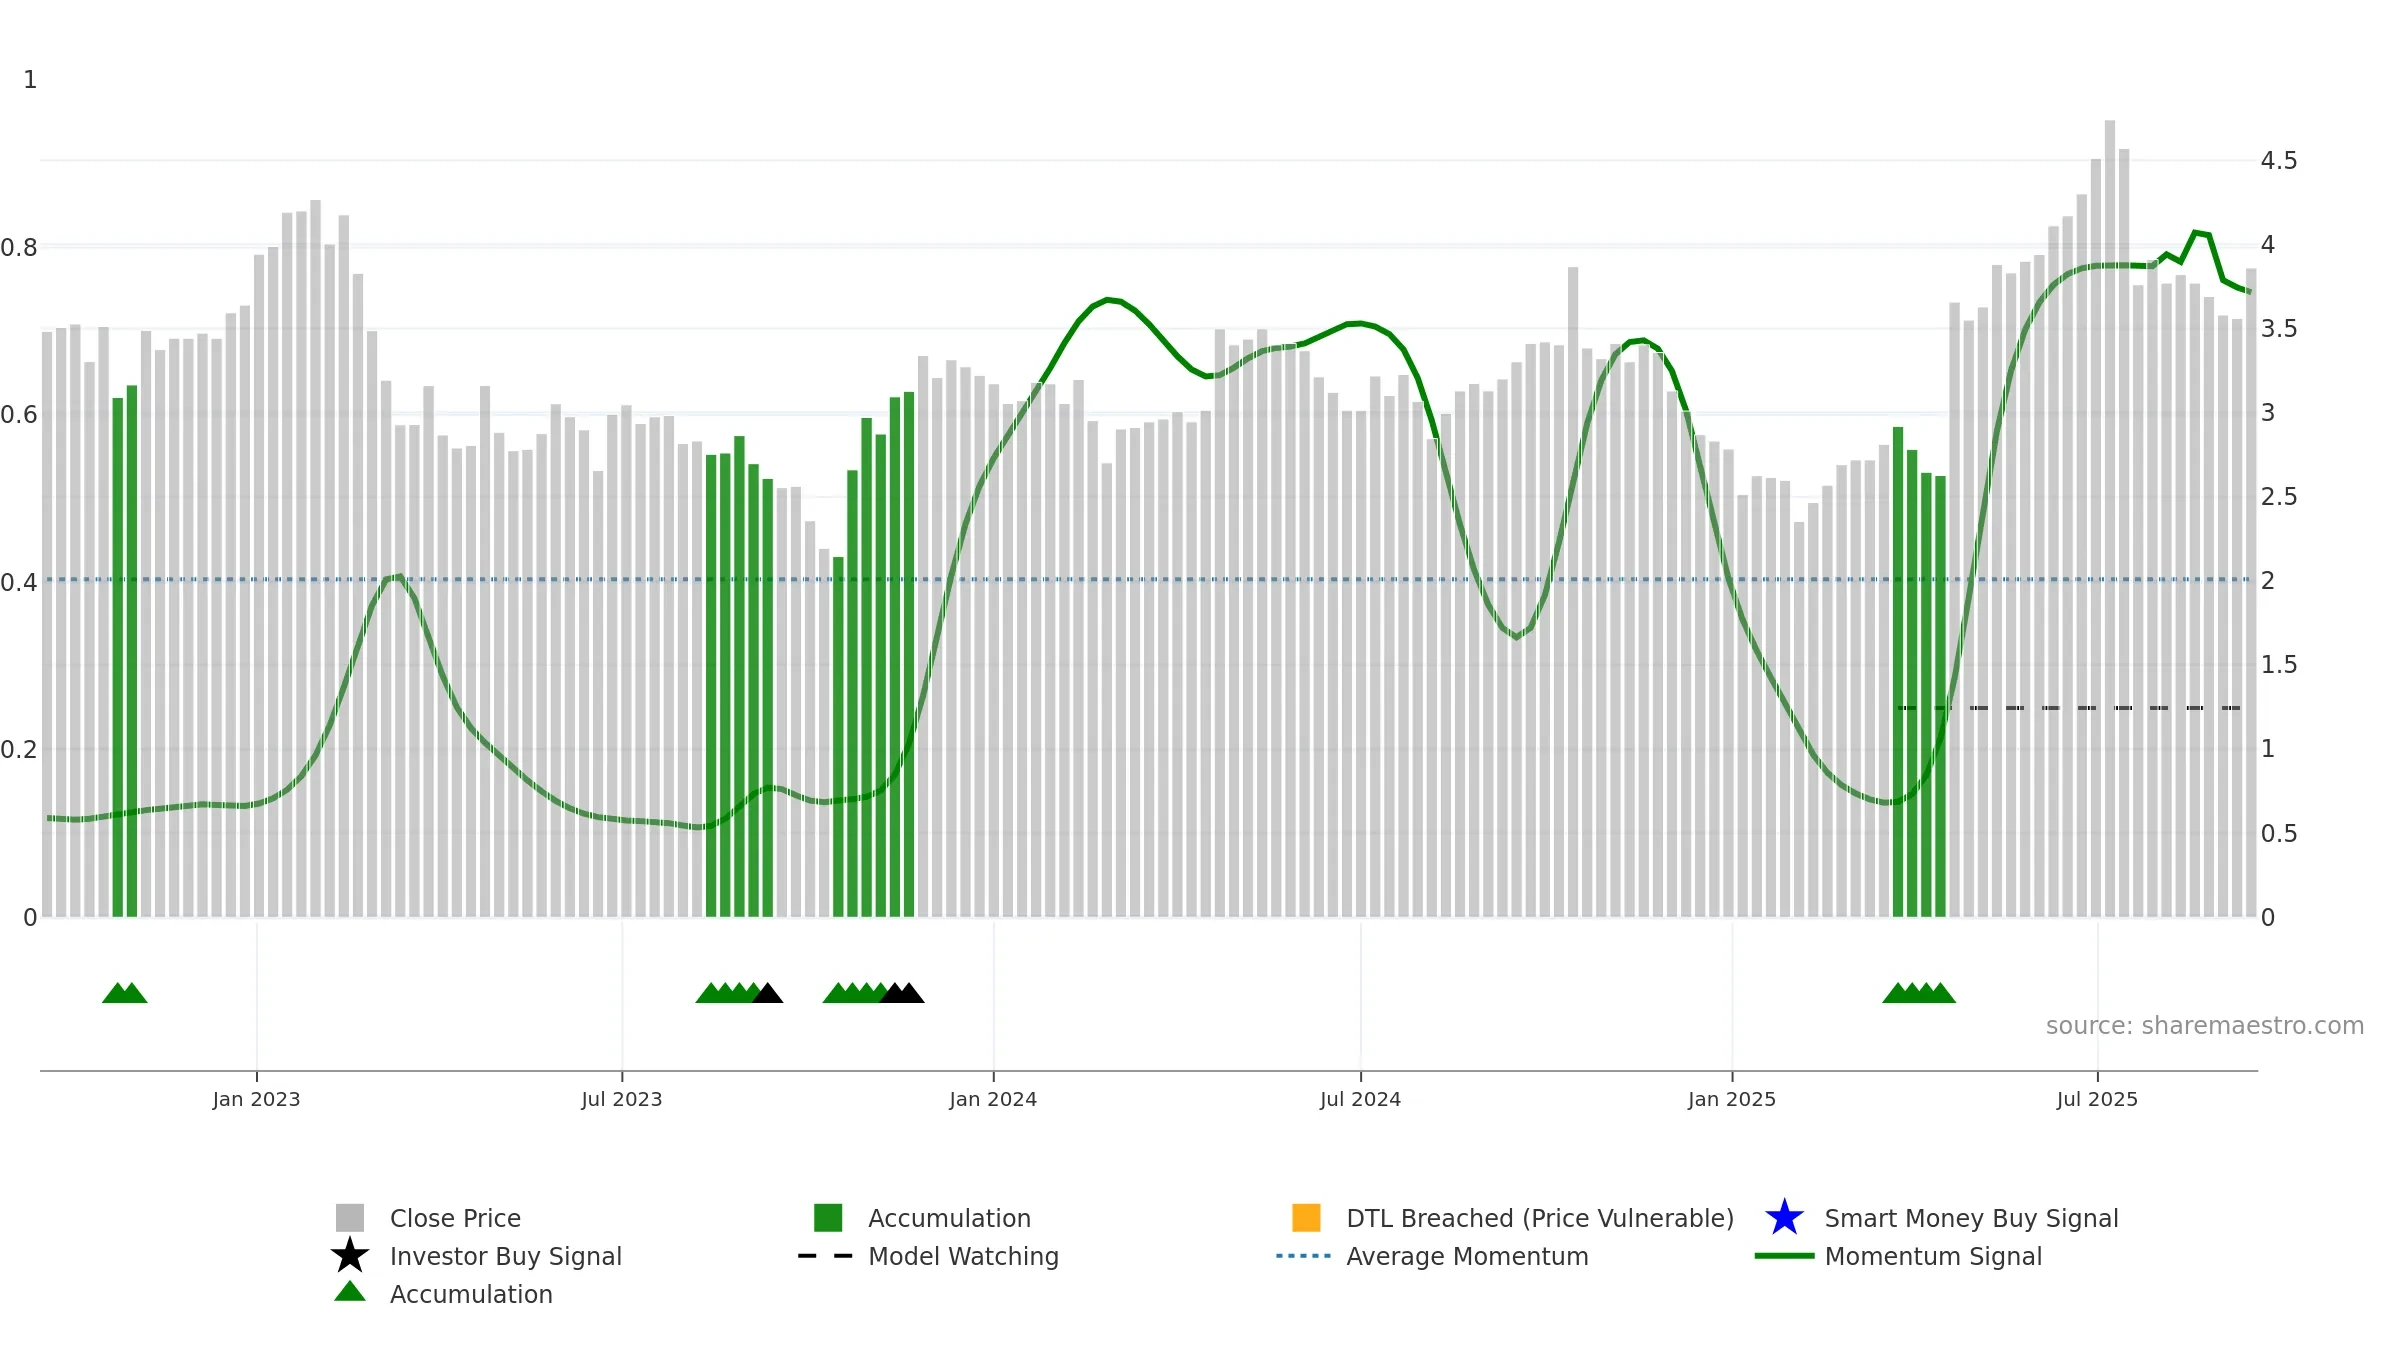
Task: Toggle the Momentum Signal series label
Action: tap(1933, 1256)
